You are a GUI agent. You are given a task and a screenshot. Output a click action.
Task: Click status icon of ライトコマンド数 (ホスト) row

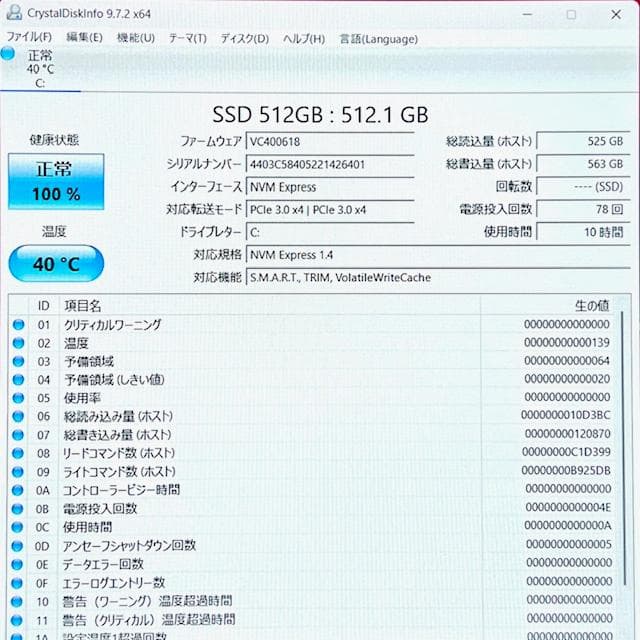18,472
